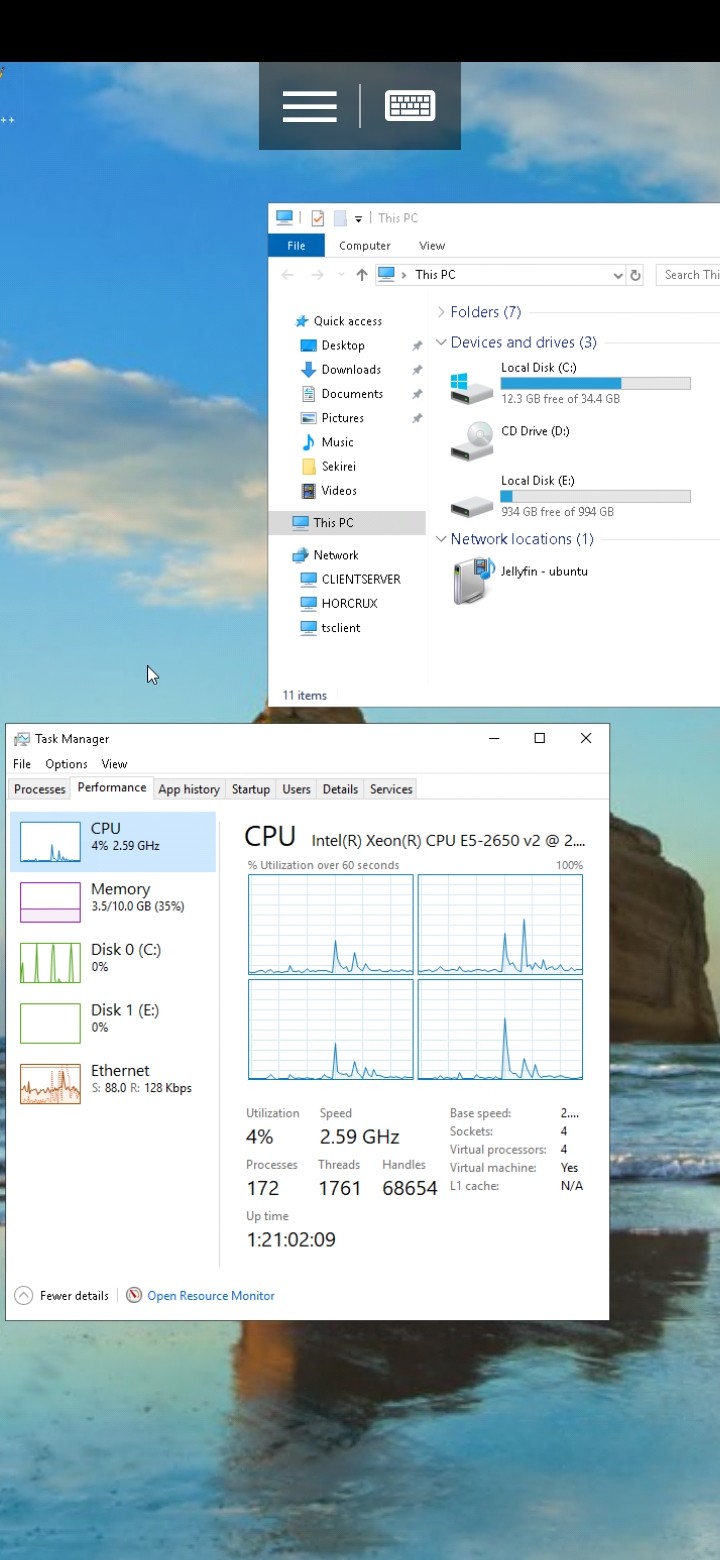Viewport: 720px width, 1560px height.
Task: Collapse the Network locations group
Action: point(441,539)
